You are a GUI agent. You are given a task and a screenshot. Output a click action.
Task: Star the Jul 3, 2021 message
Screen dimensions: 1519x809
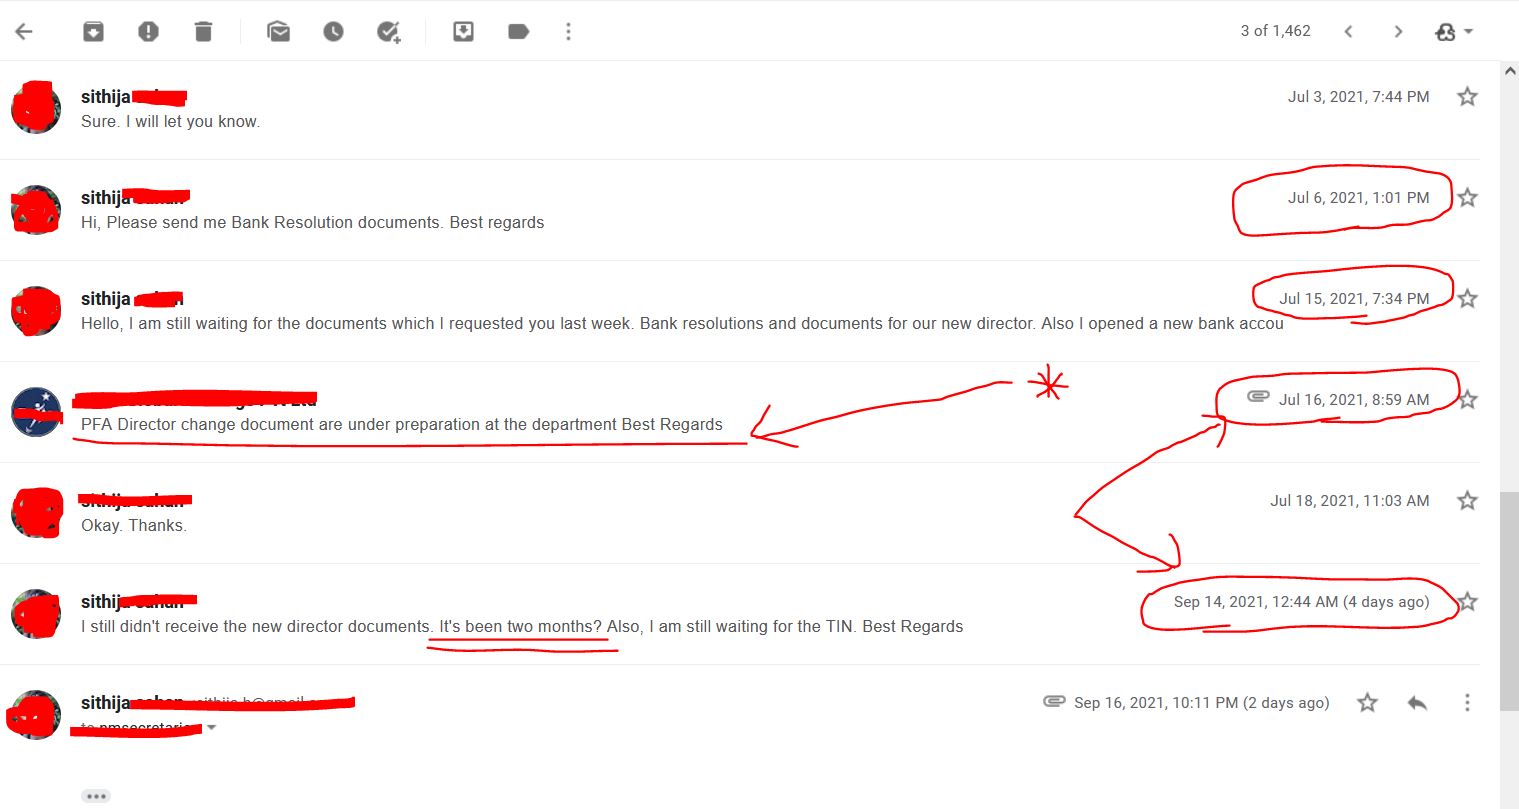coord(1467,96)
